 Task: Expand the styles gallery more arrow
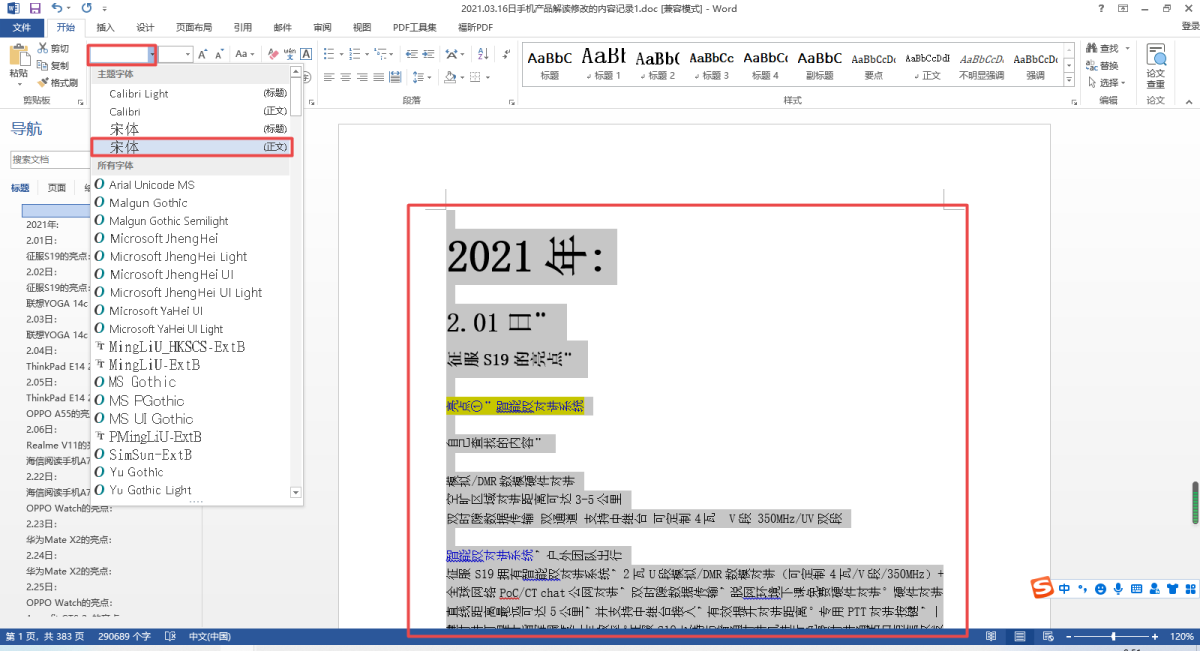pyautogui.click(x=1069, y=81)
